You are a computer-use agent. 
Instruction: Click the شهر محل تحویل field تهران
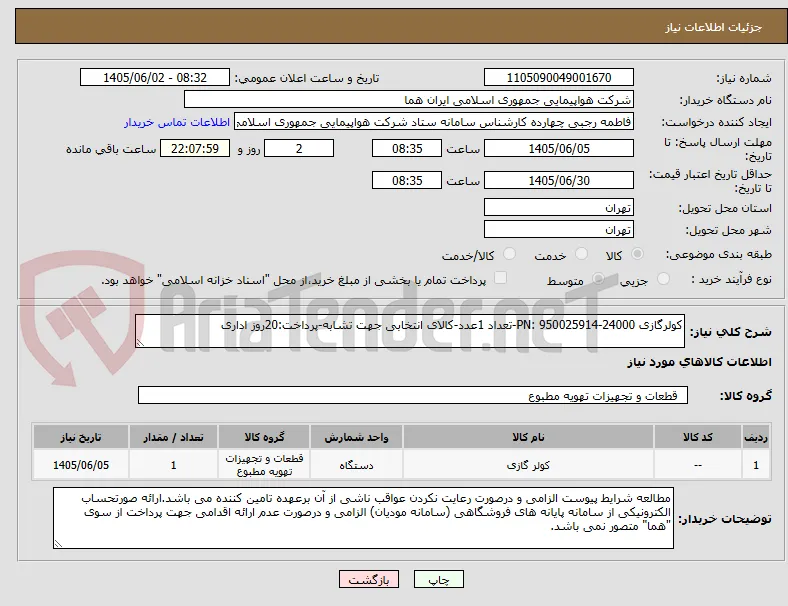click(558, 230)
